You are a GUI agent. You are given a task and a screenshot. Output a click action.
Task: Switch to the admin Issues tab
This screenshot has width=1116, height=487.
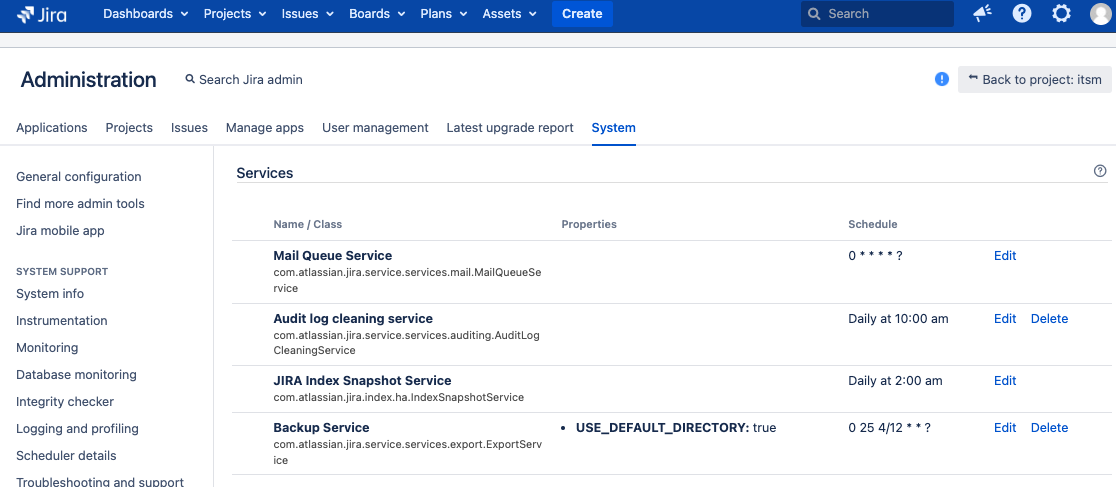pyautogui.click(x=189, y=127)
